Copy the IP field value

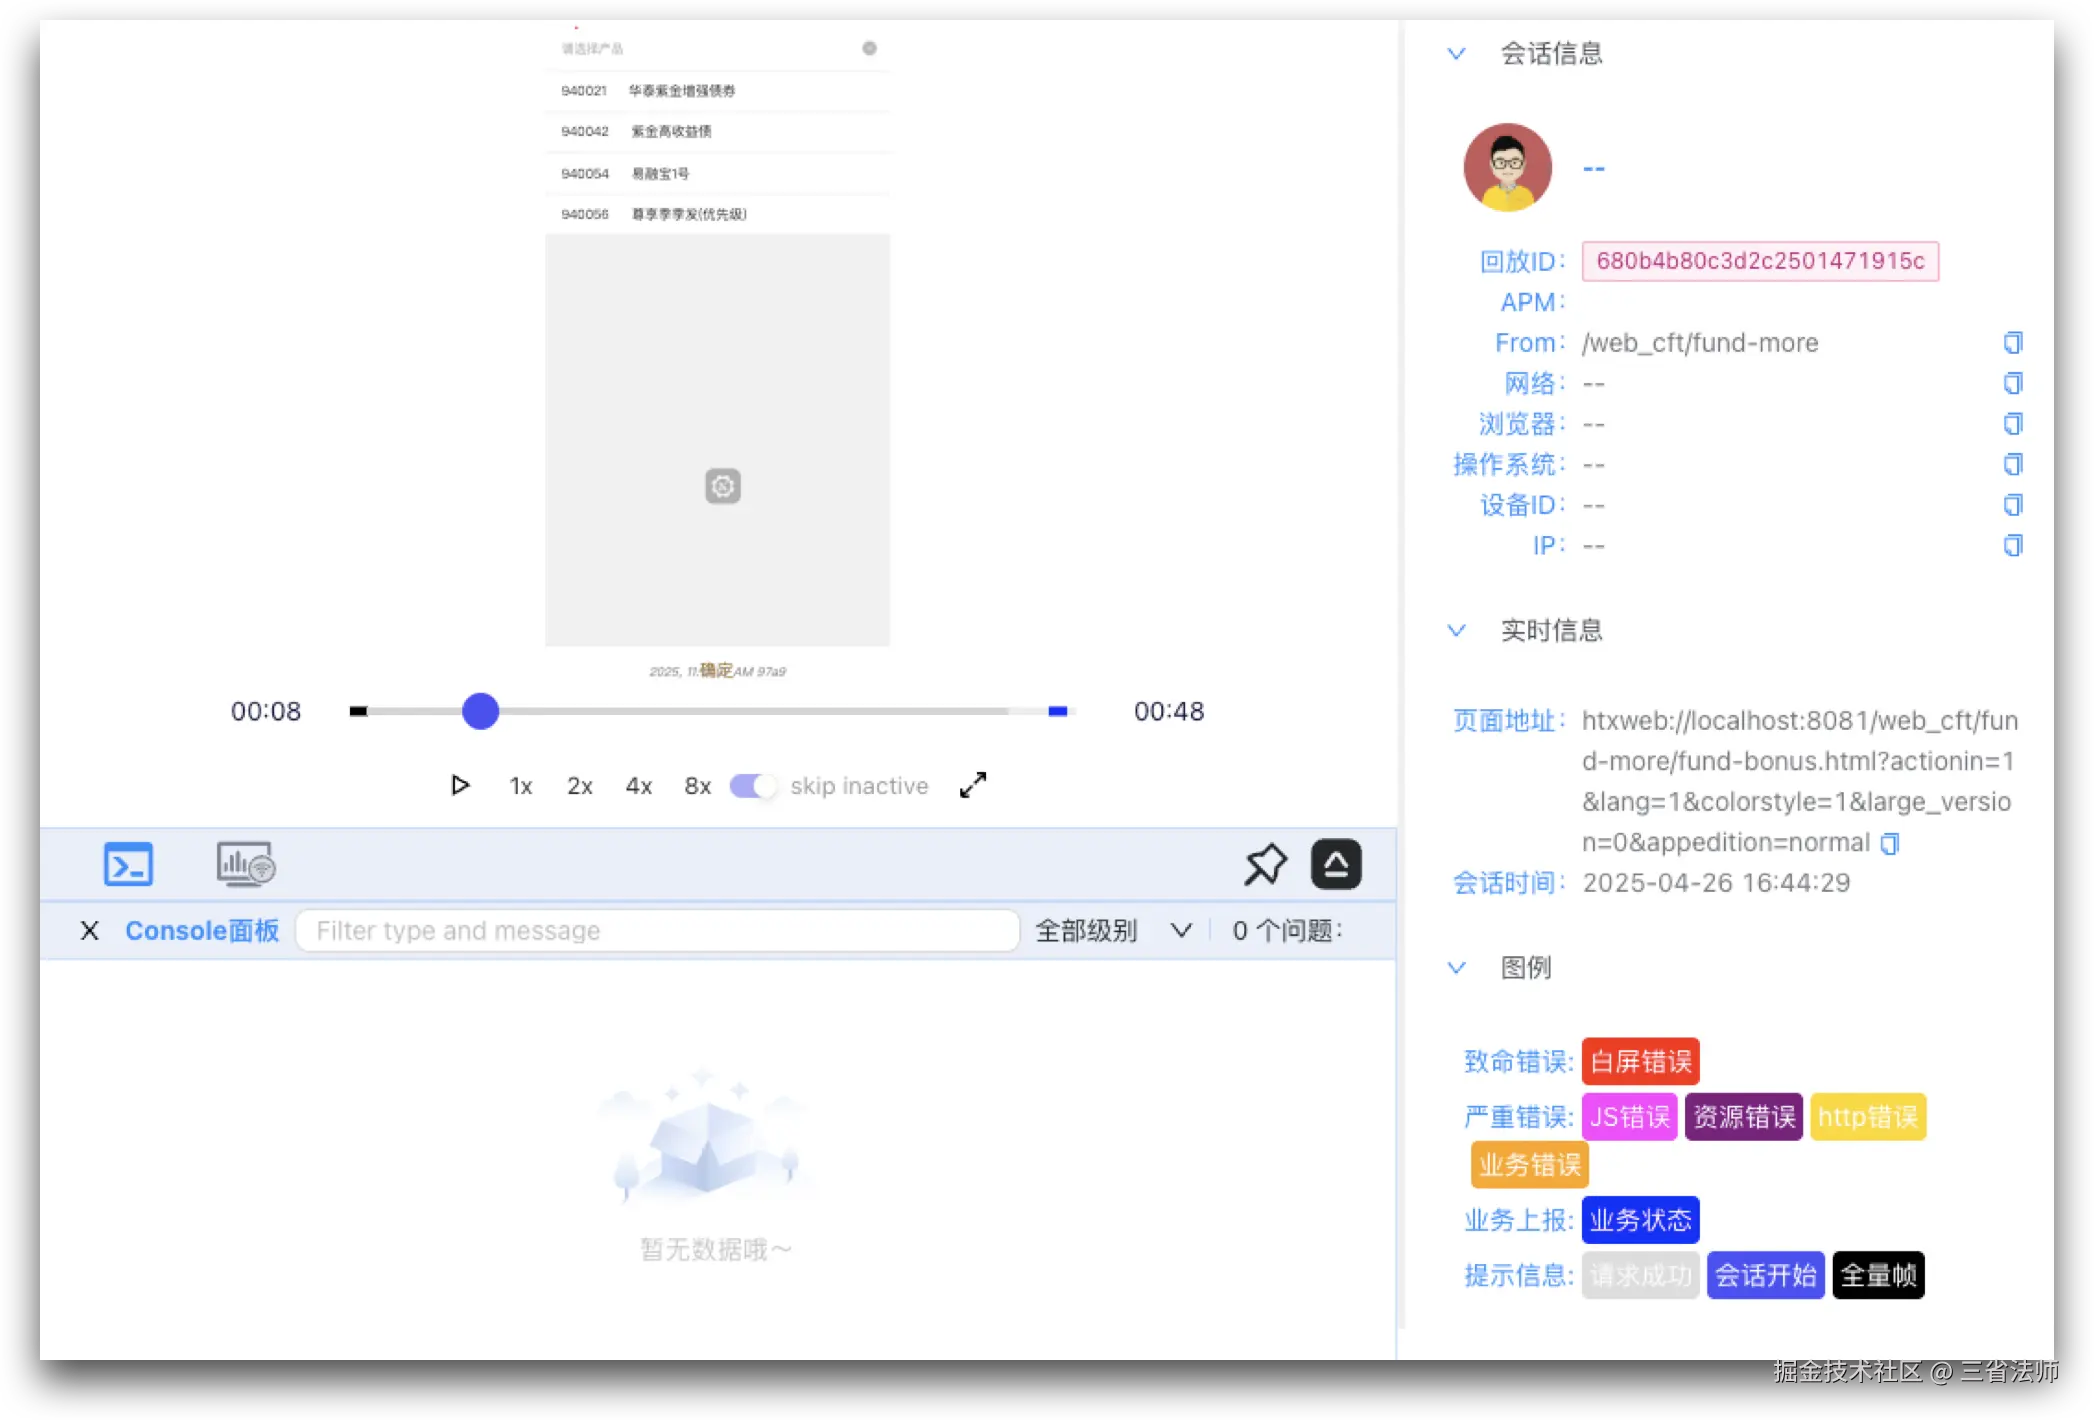click(2013, 546)
